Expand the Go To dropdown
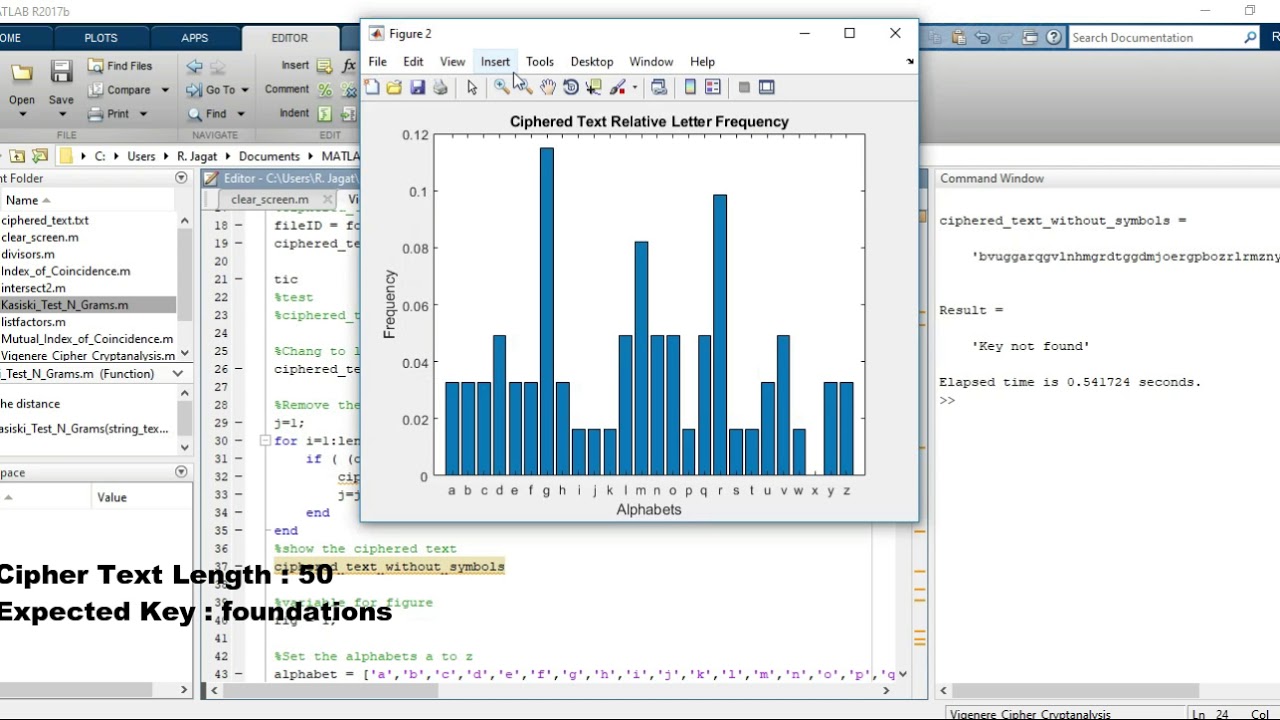The height and width of the screenshot is (720, 1280). [x=245, y=90]
